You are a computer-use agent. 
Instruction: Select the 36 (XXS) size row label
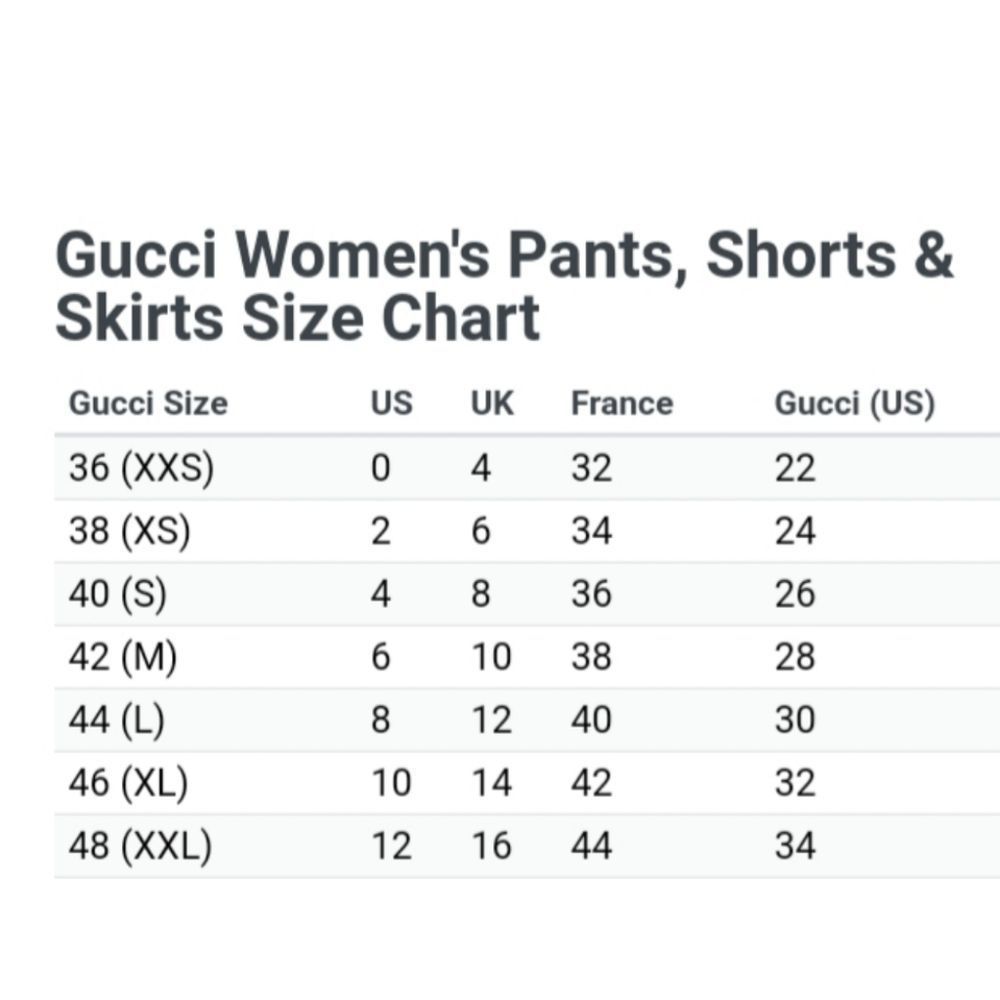coord(141,468)
